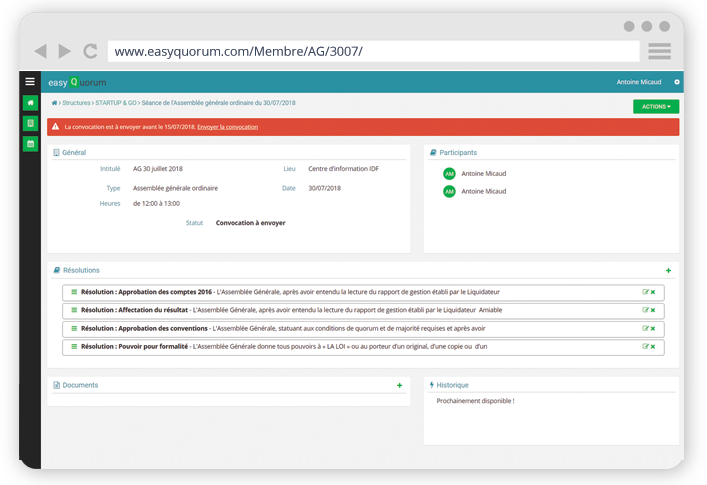This screenshot has width=707, height=485.
Task: Click the drag handle of Approbation des comptes 2016
Action: click(74, 292)
